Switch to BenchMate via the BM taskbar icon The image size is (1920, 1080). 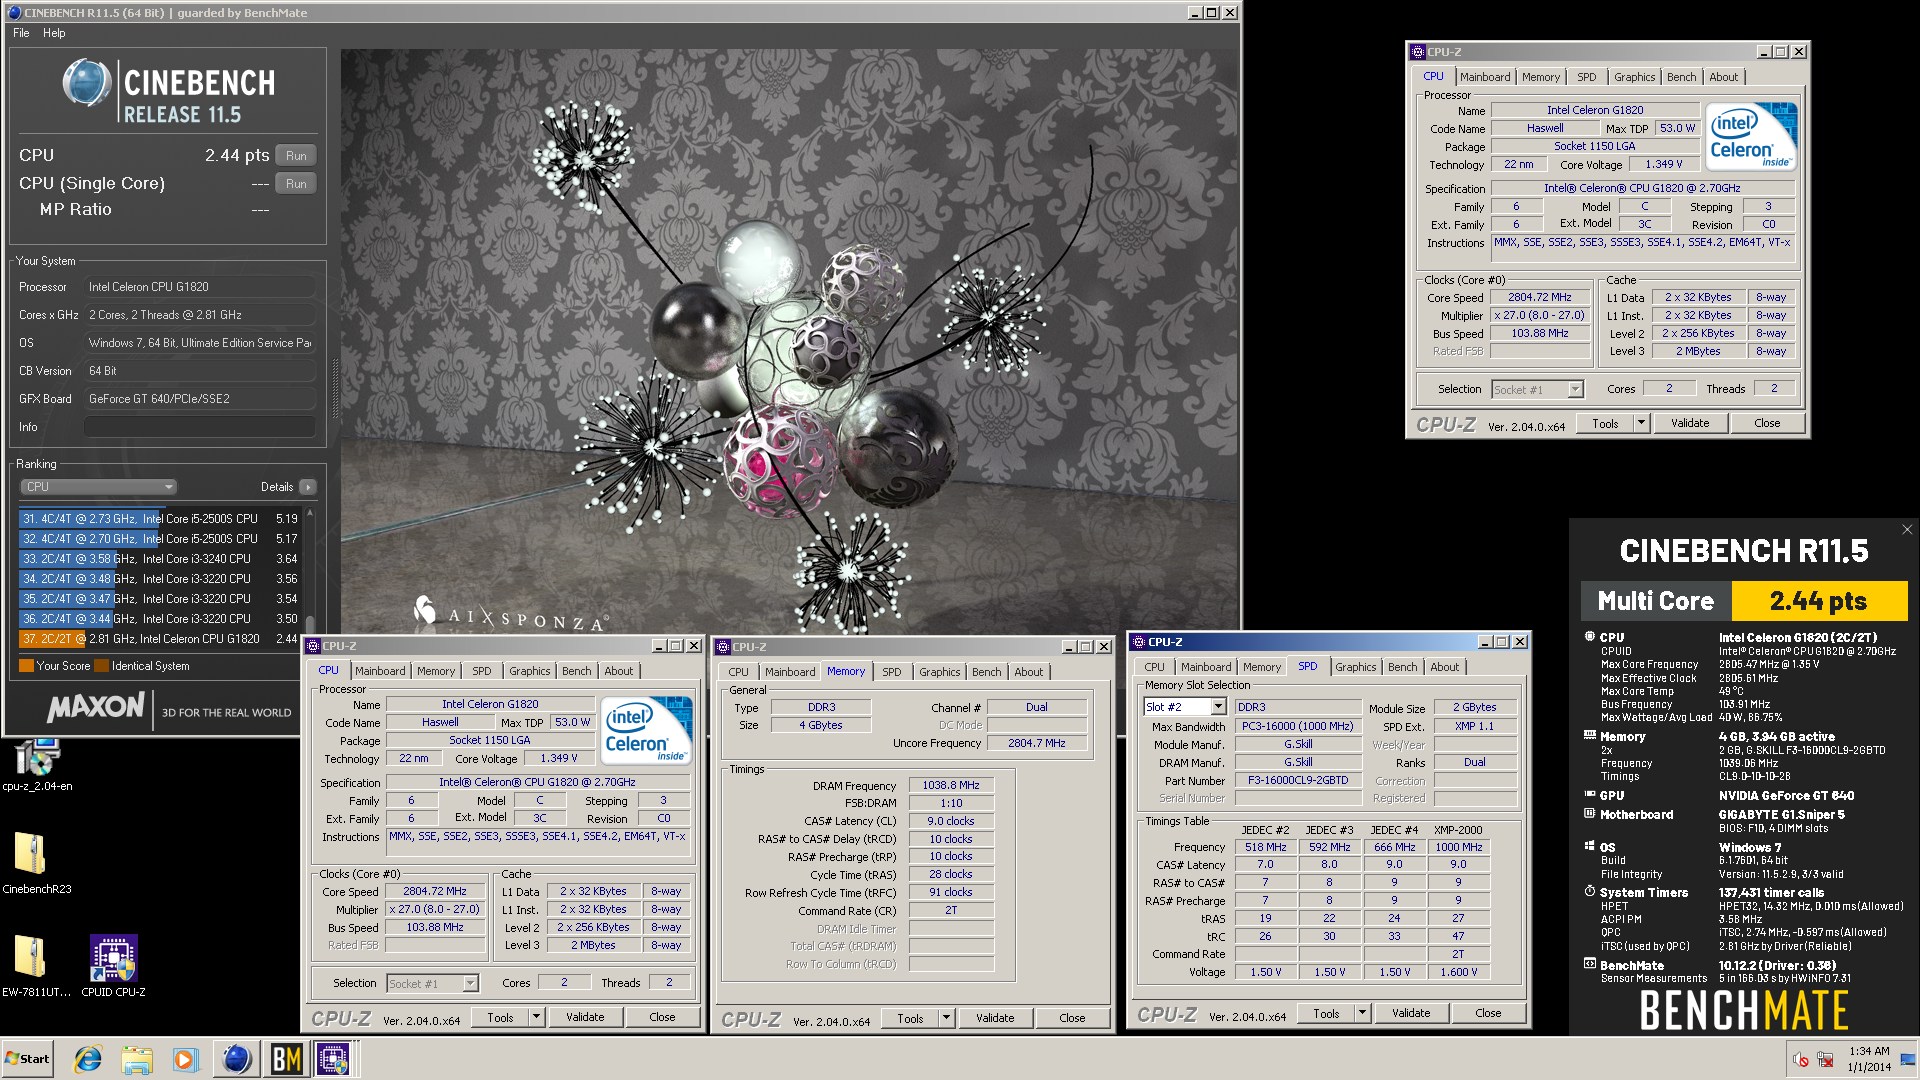pyautogui.click(x=286, y=1059)
